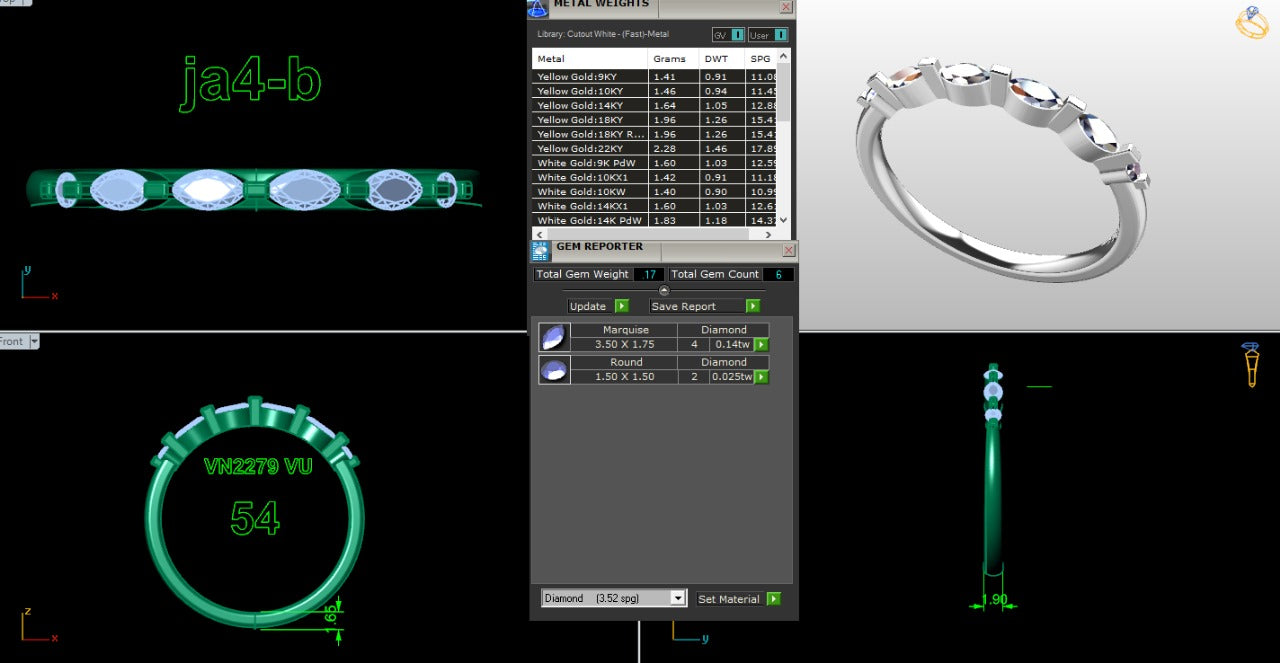
Task: Select the White Gold:9K PdW row
Action: click(x=655, y=163)
